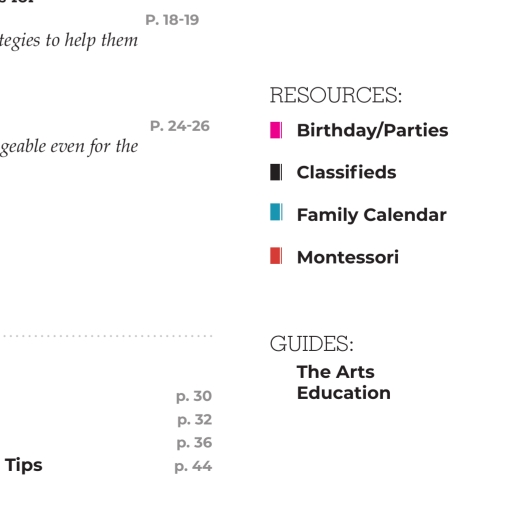Click the pink Birthday/Parties color marker
The width and height of the screenshot is (512, 512).
(276, 130)
